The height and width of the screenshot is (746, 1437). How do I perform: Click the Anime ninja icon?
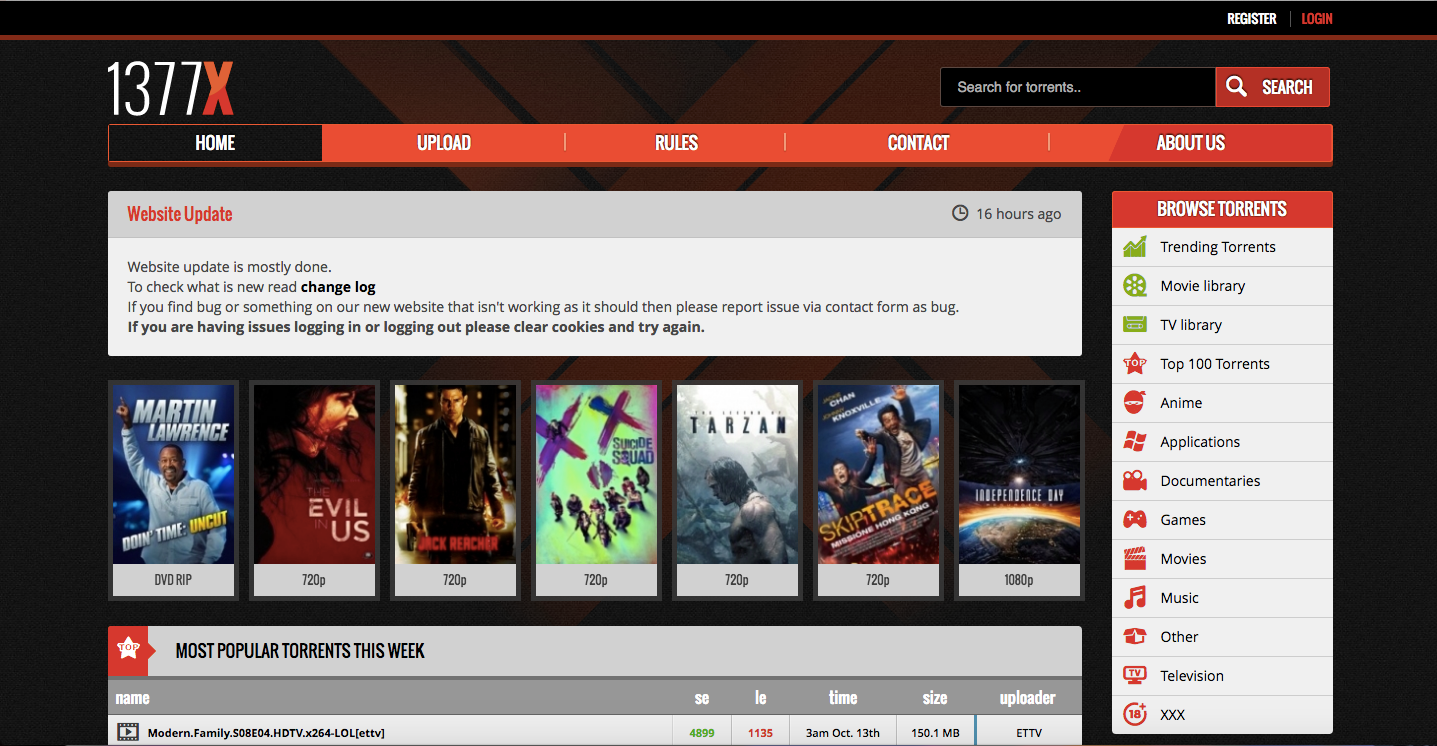point(1134,403)
